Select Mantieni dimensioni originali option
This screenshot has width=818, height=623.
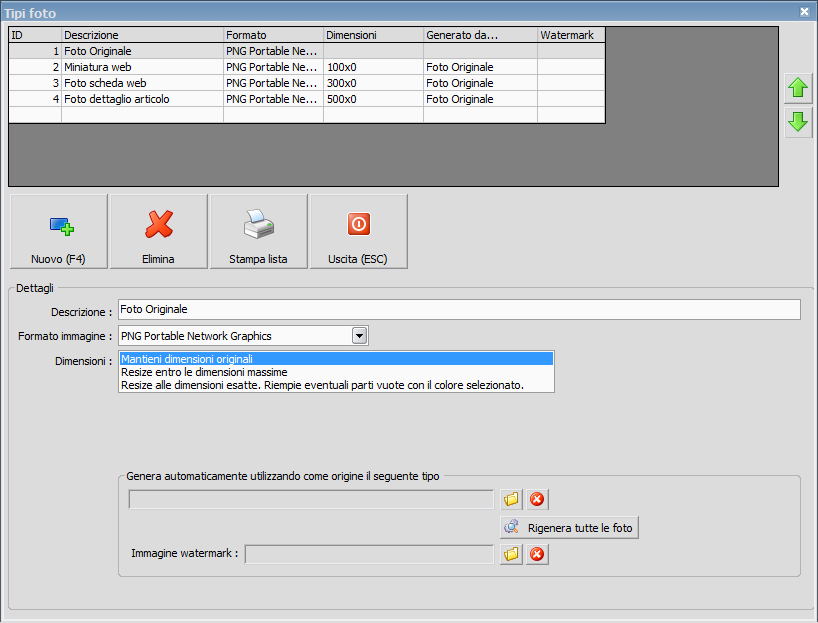pos(335,358)
